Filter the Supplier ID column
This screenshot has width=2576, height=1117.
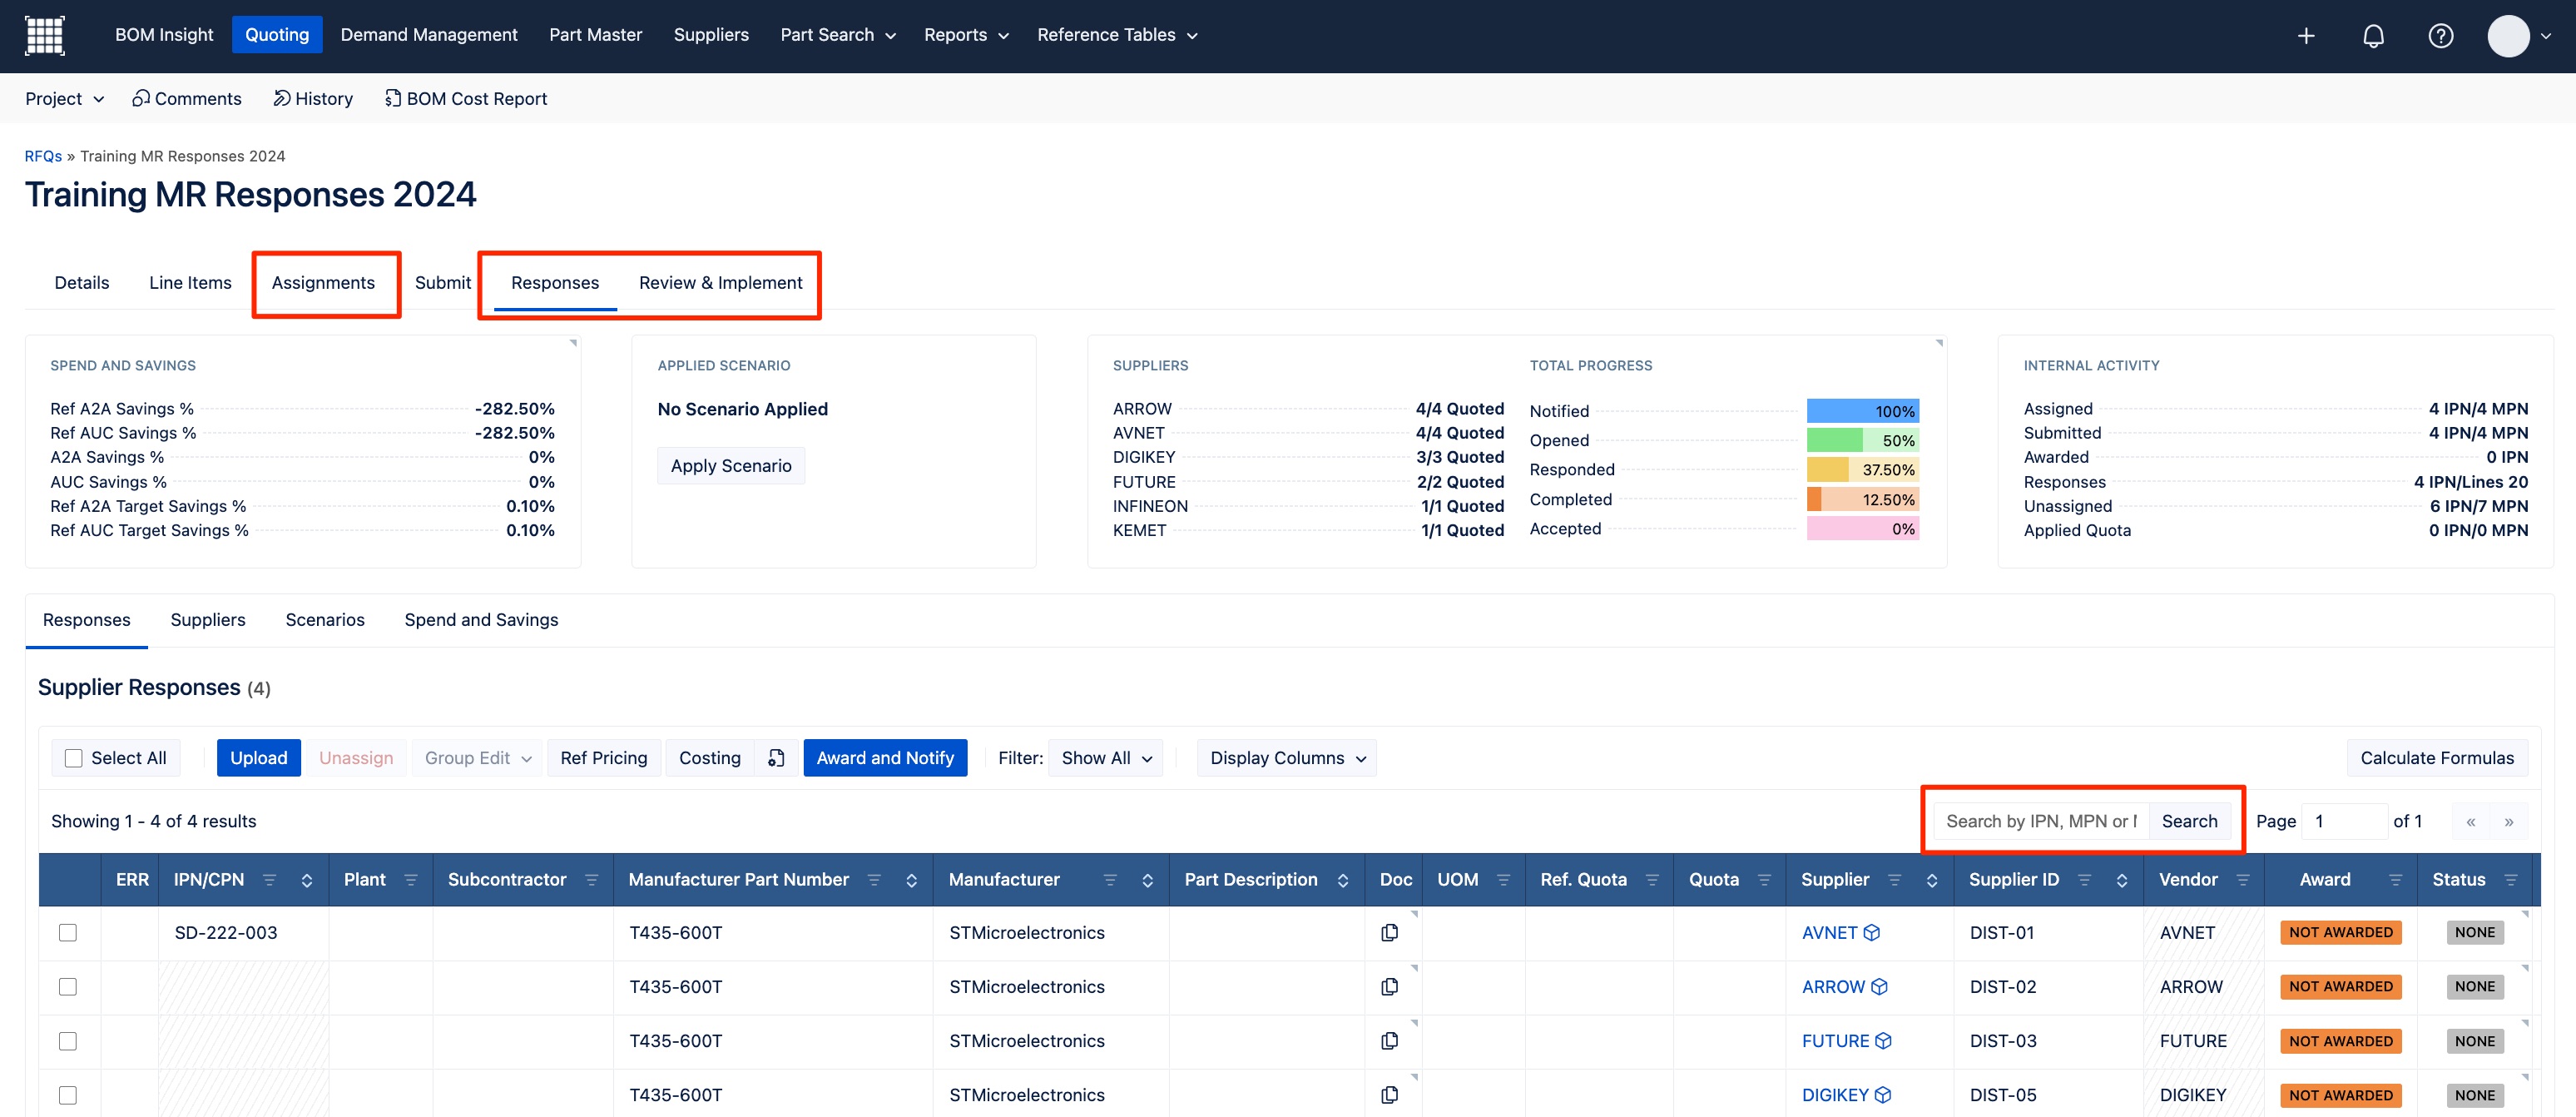[2084, 880]
